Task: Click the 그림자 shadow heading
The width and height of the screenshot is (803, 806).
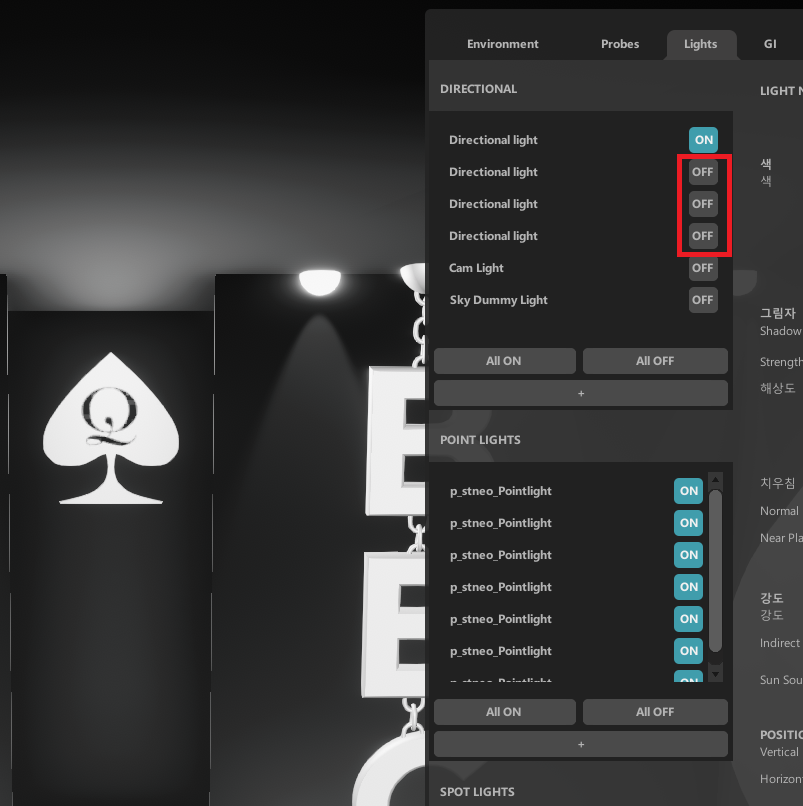Action: point(778,313)
